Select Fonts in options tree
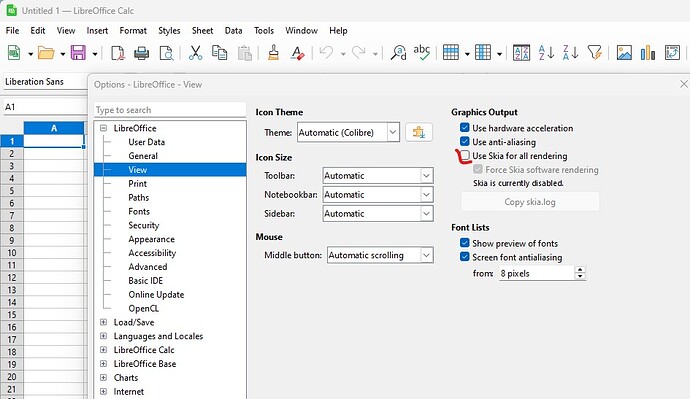 (139, 211)
